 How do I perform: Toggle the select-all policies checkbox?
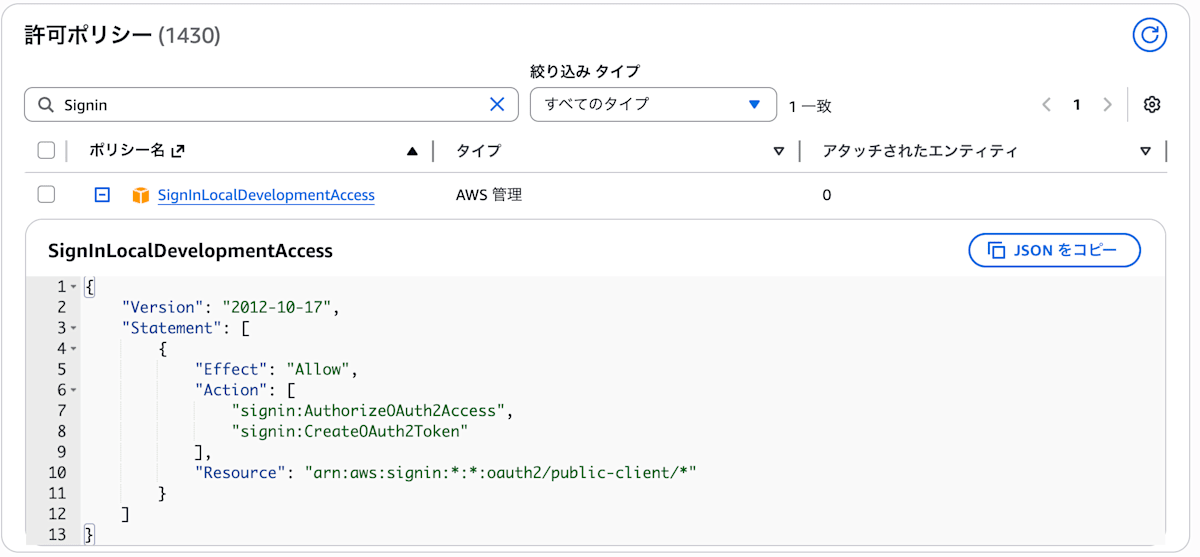[46, 151]
